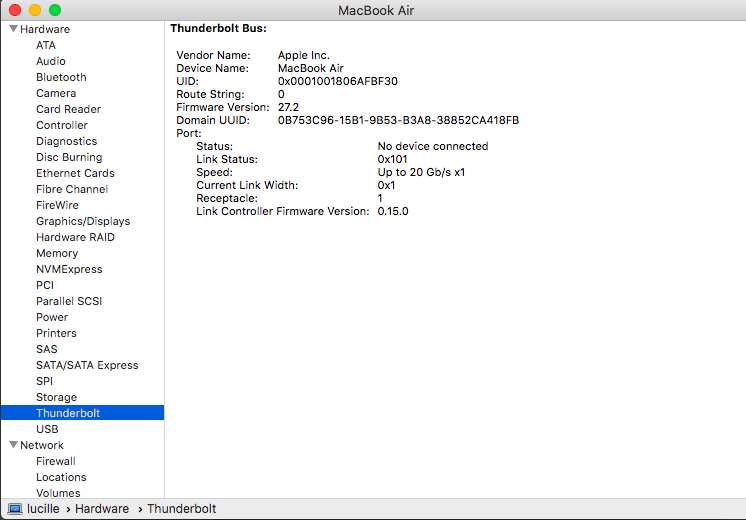Show the Memory information
The width and height of the screenshot is (746, 520).
(x=57, y=253)
